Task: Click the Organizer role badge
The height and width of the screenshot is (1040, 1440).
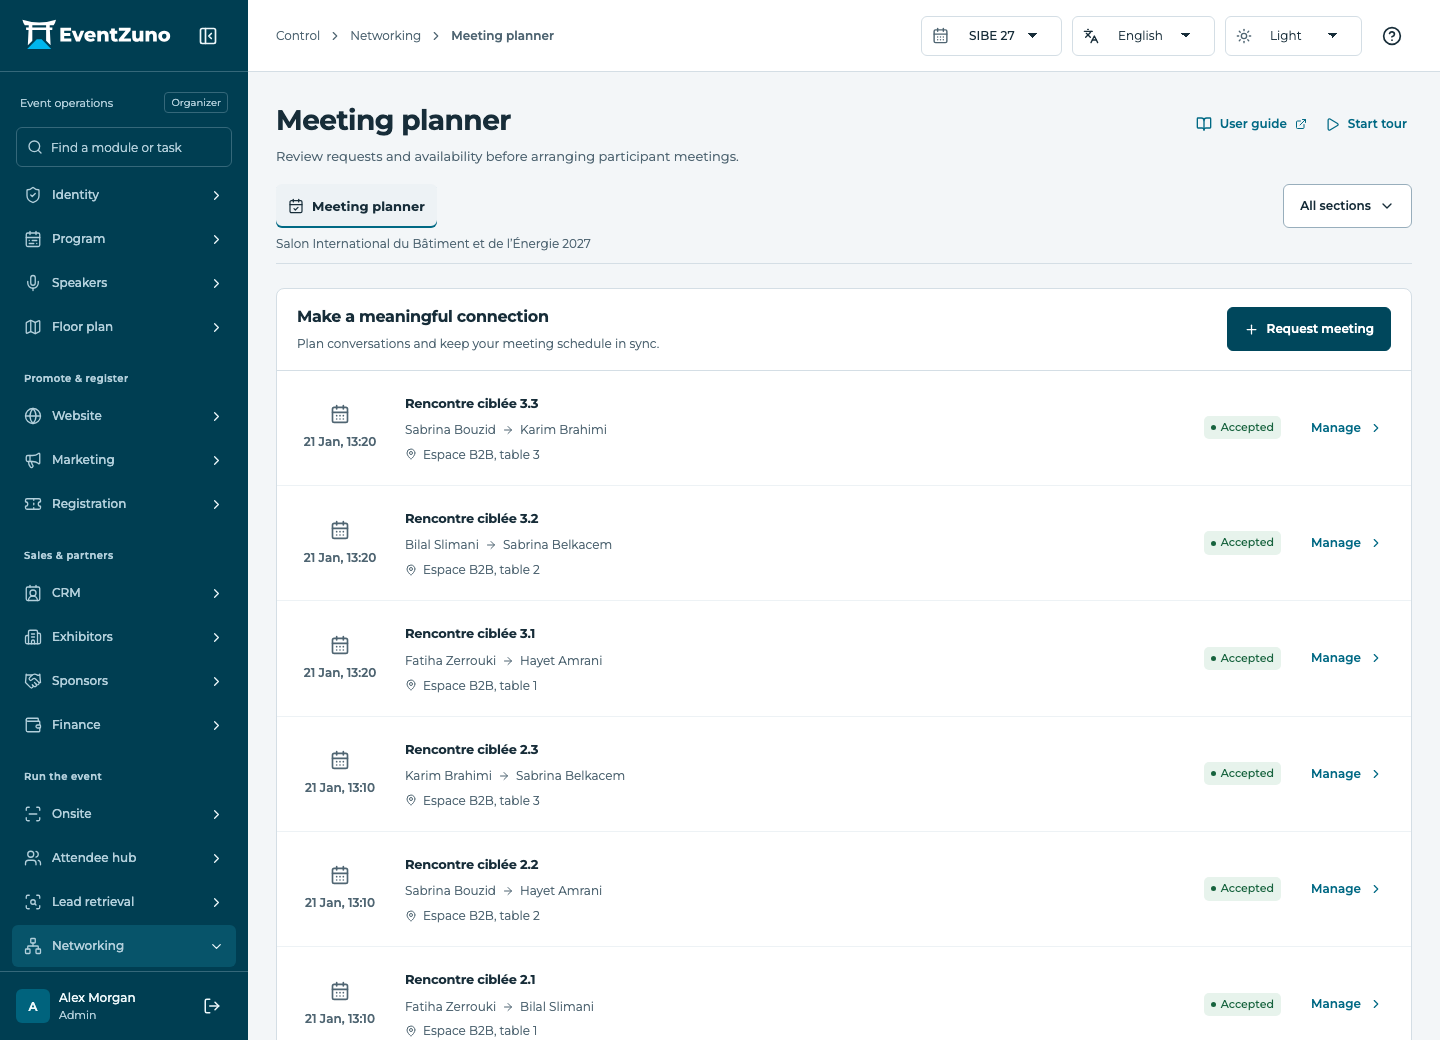Action: tap(196, 103)
